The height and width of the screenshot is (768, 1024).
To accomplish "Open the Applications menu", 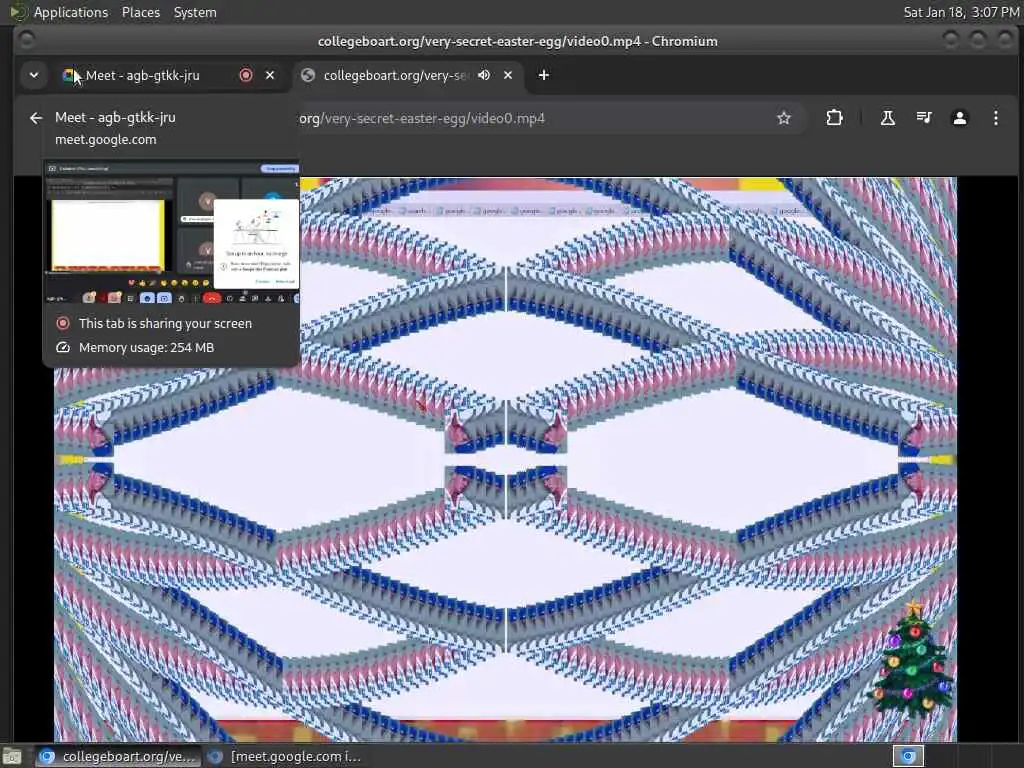I will [71, 12].
